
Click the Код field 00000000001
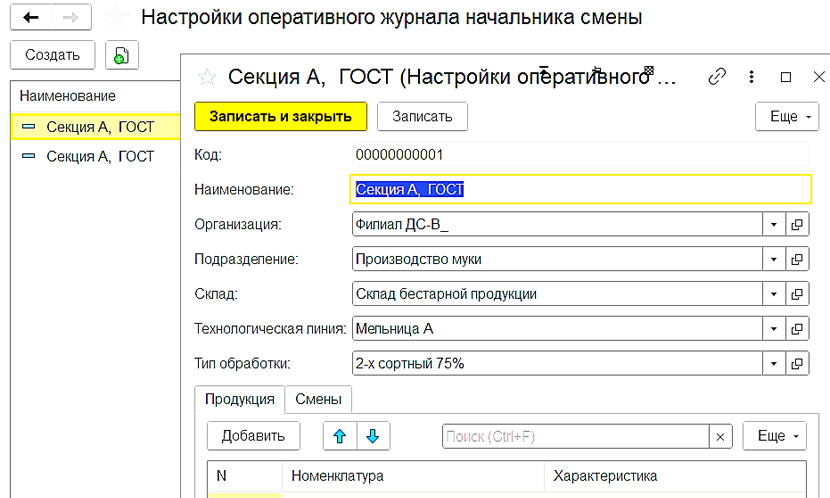pyautogui.click(x=581, y=155)
